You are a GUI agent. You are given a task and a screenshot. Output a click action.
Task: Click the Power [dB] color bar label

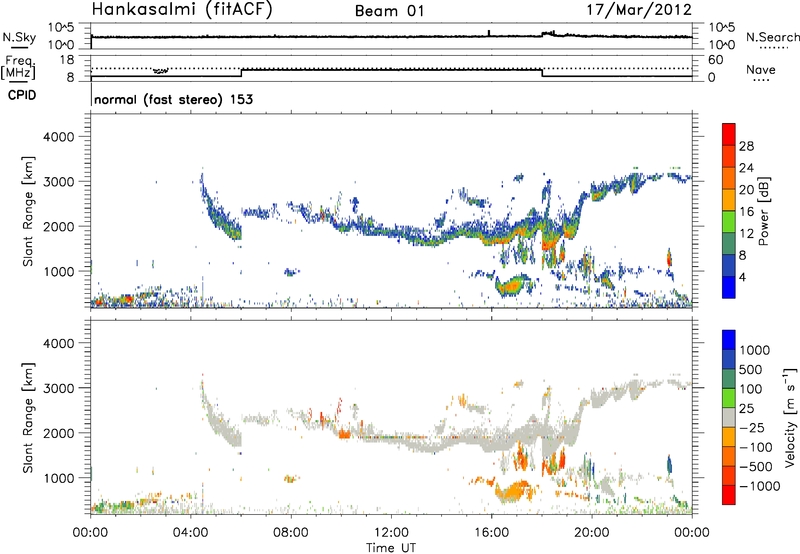click(x=763, y=211)
